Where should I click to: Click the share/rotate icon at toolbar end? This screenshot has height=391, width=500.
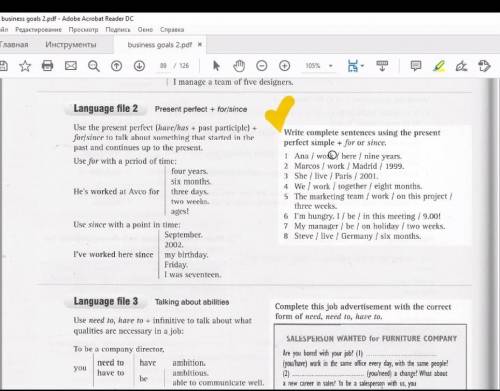484,66
